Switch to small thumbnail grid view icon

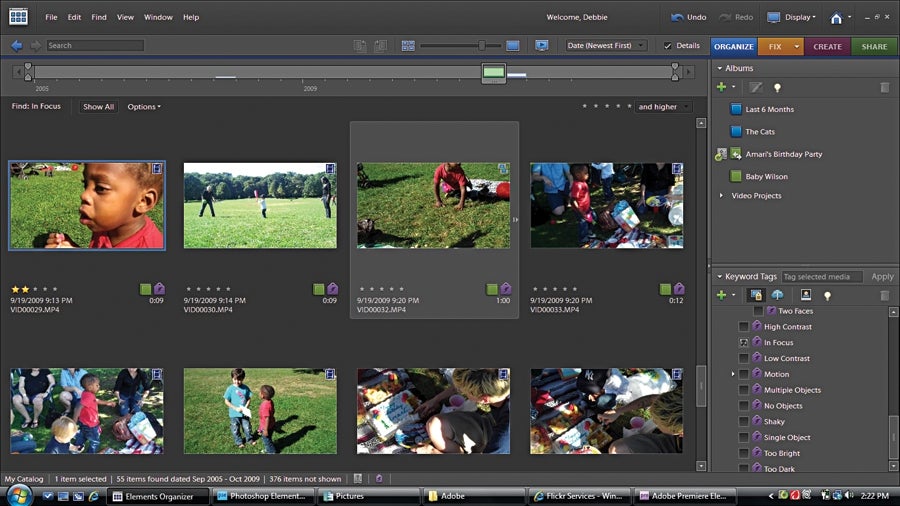(x=408, y=46)
